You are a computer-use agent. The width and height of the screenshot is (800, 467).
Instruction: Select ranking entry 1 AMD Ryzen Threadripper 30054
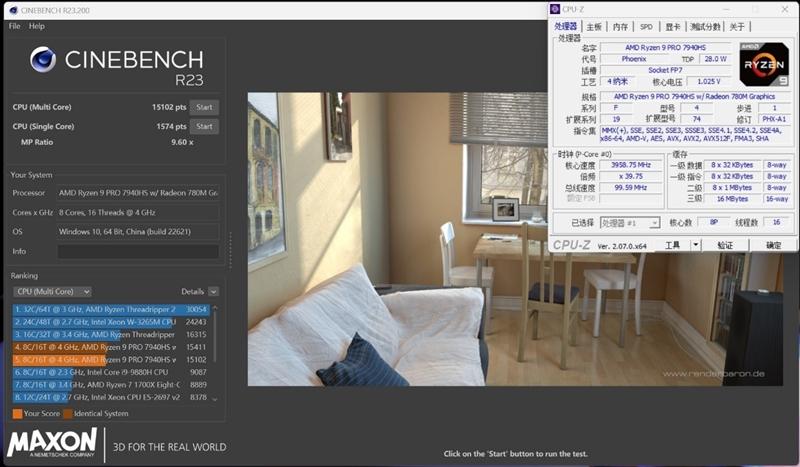111,309
